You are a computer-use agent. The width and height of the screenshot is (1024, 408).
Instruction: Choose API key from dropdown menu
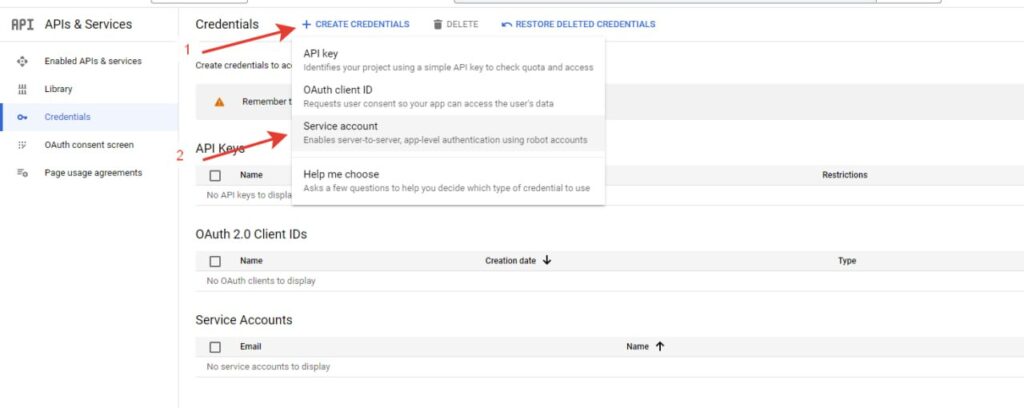(x=448, y=60)
